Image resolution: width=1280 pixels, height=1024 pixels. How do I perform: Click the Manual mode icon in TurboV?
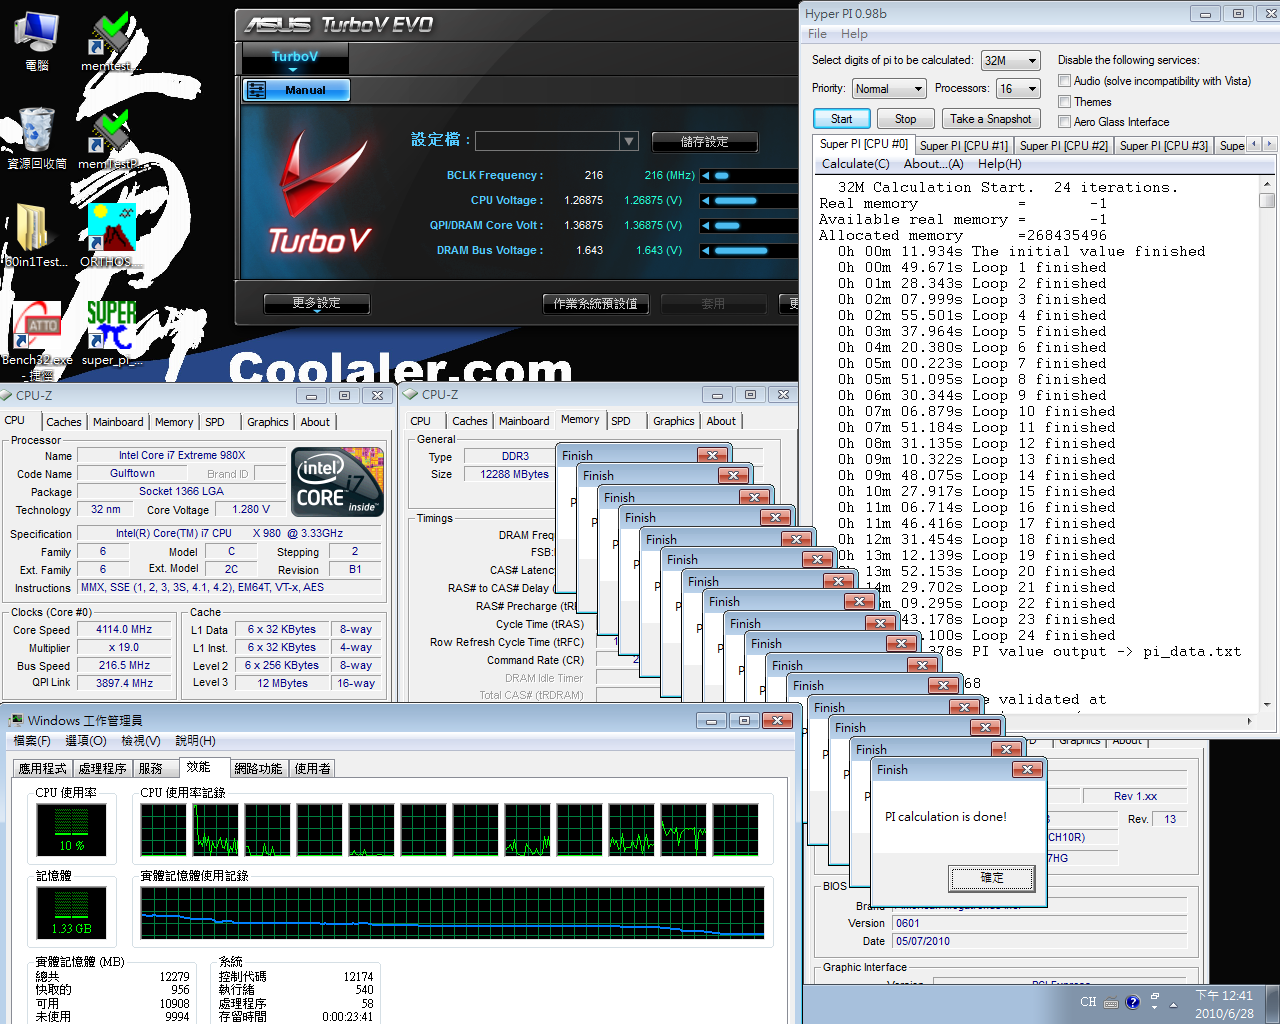point(257,90)
